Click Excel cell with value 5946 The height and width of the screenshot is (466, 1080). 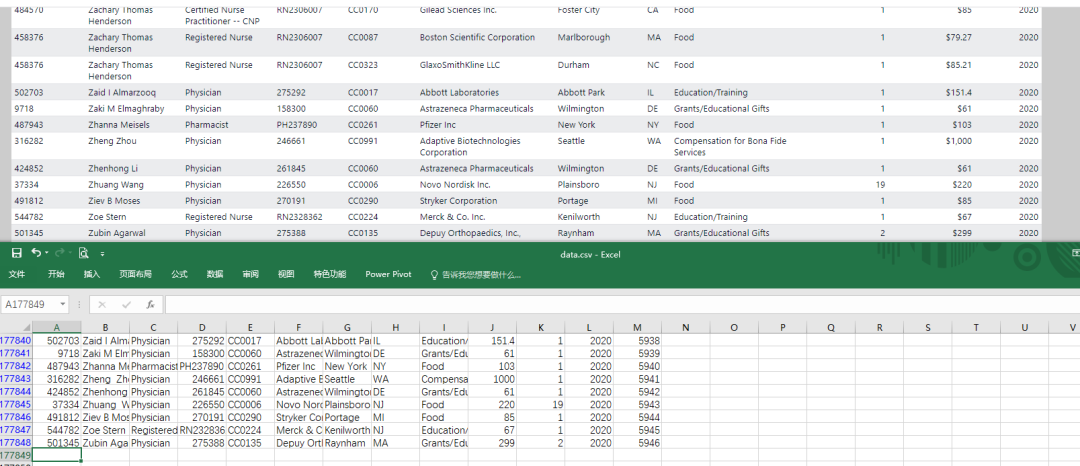(x=637, y=443)
